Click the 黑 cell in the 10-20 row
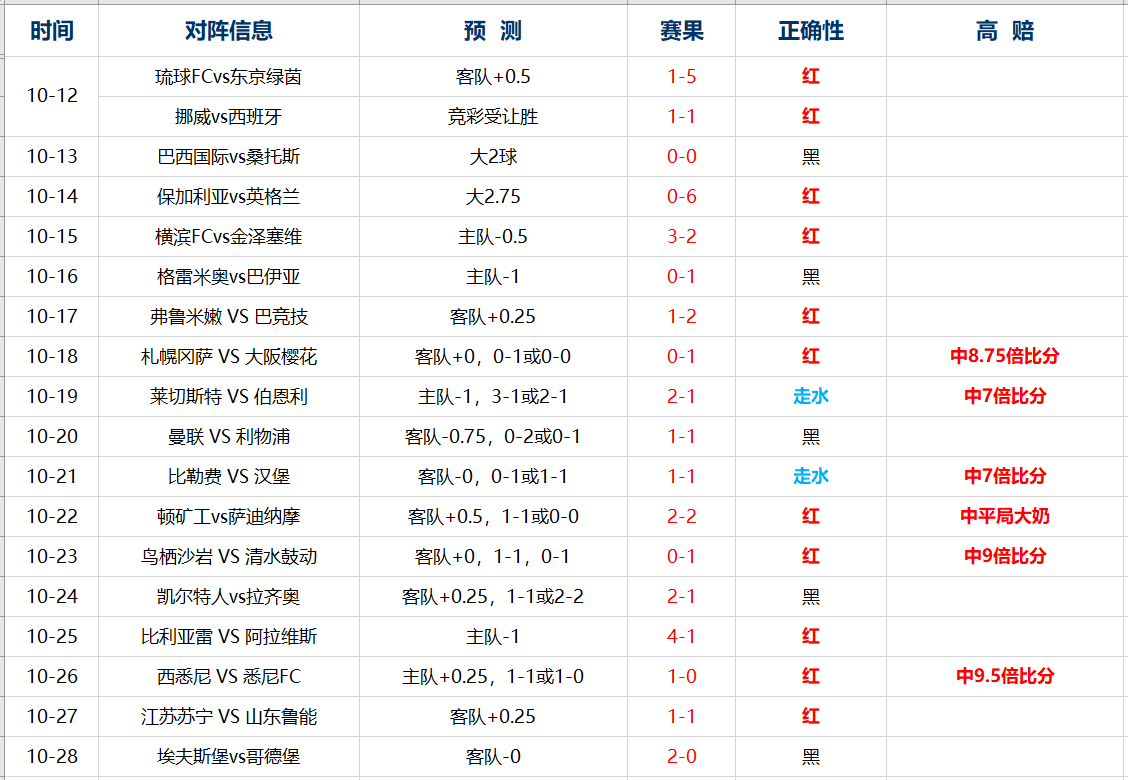1128x780 pixels. [x=811, y=436]
